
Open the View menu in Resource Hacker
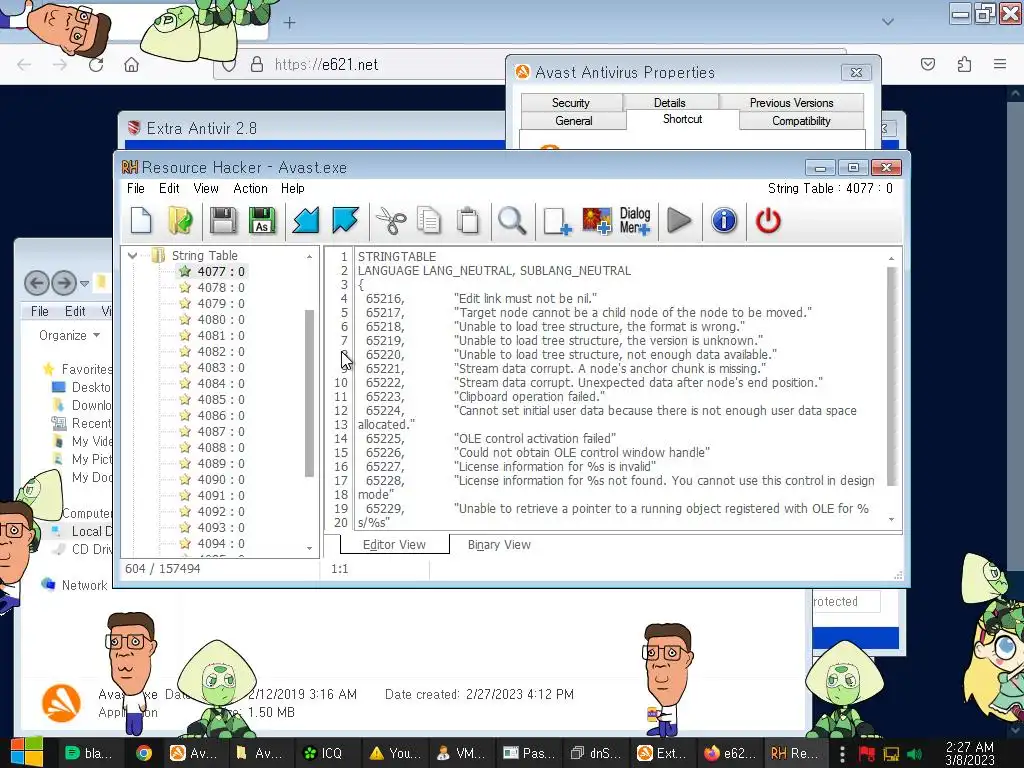point(206,188)
